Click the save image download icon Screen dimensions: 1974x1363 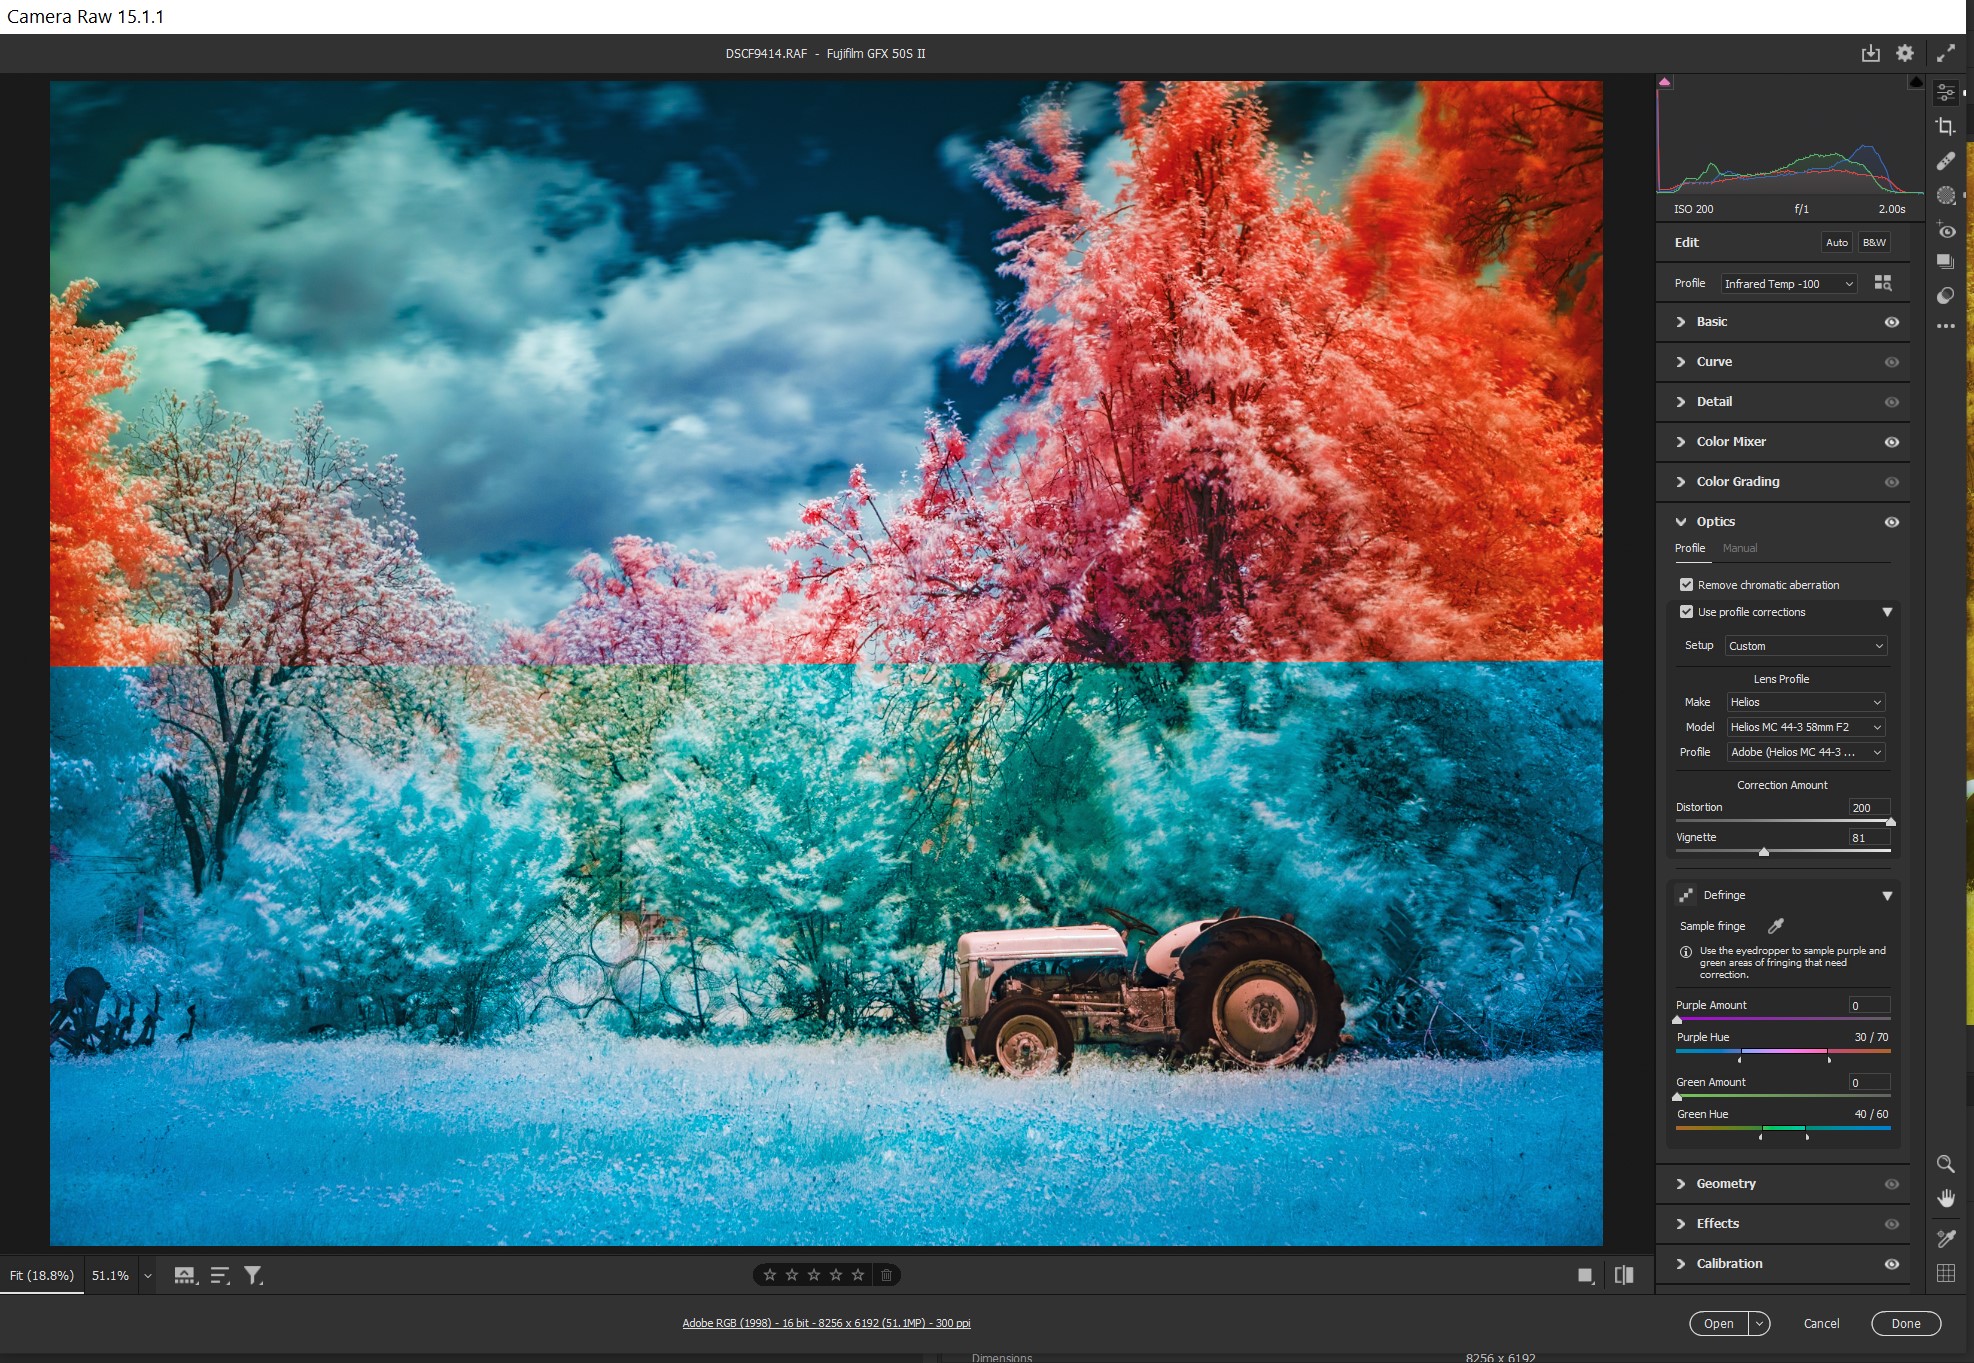[x=1870, y=53]
